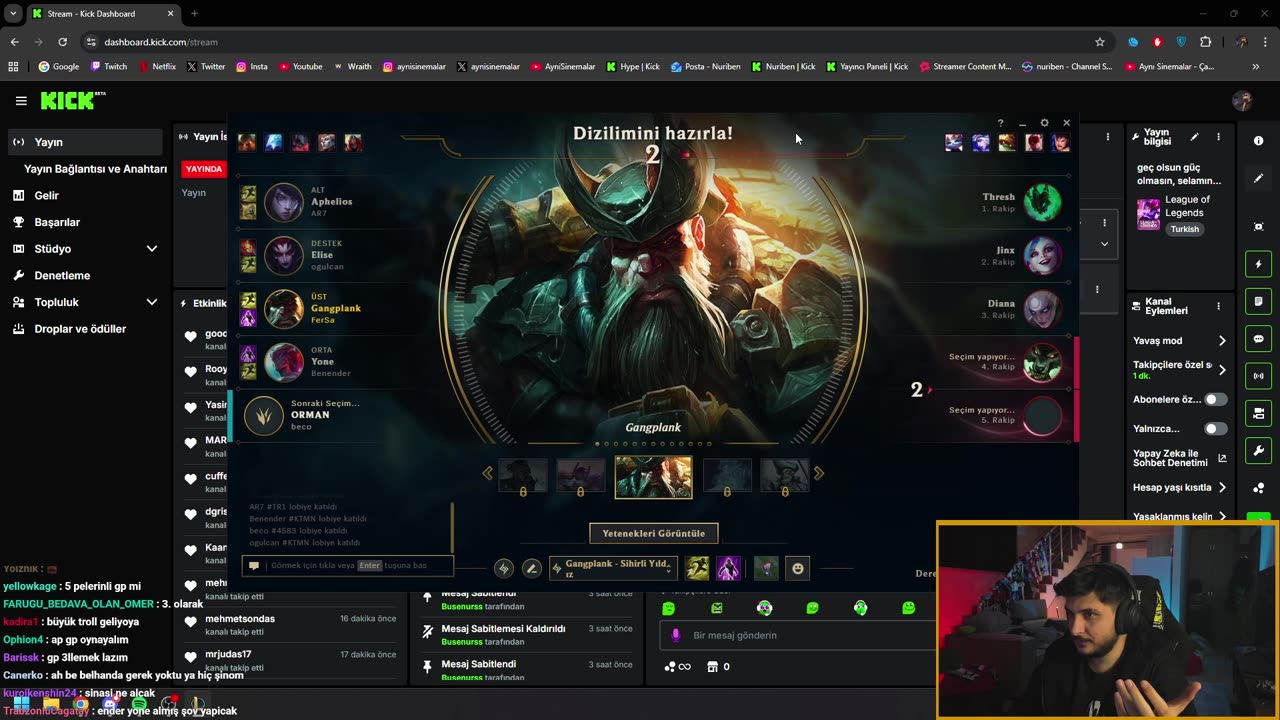Screen dimensions: 1280x720
Task: Open the ward skin selector
Action: 766,568
